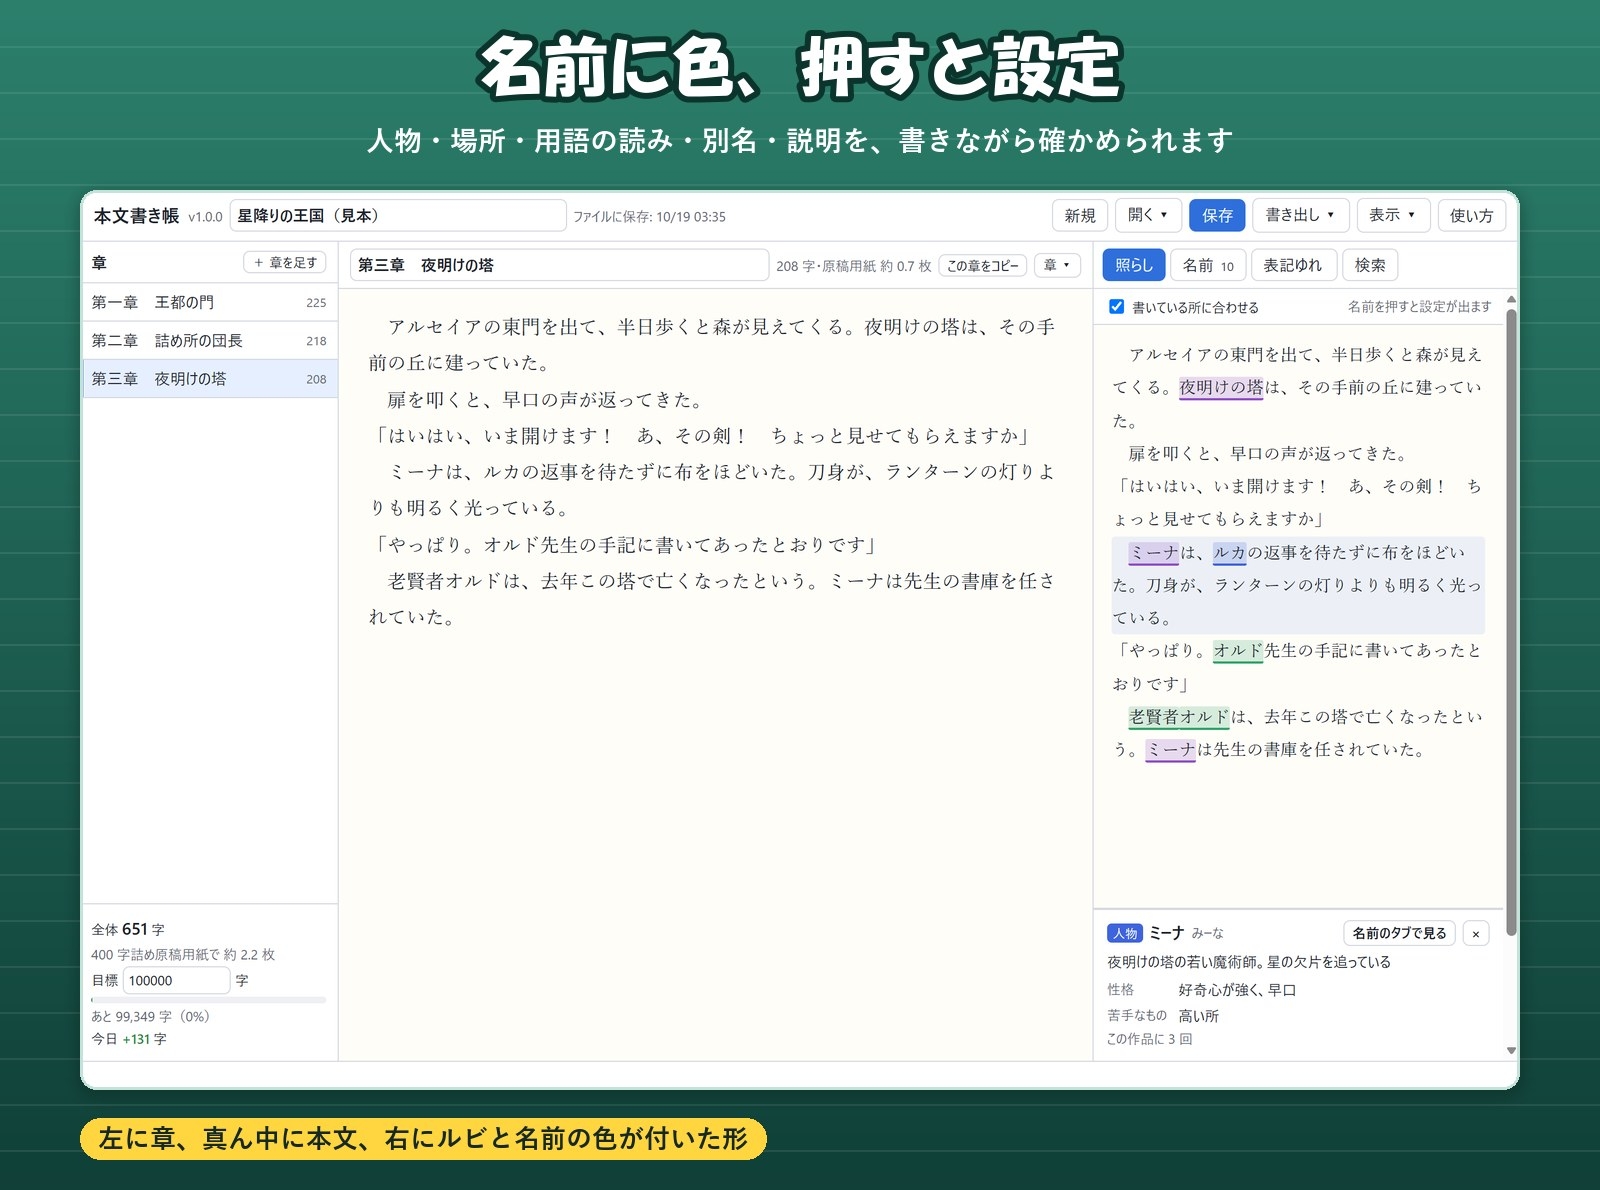The width and height of the screenshot is (1600, 1190).
Task: Add a chapter with 章を足す
Action: coord(285,262)
